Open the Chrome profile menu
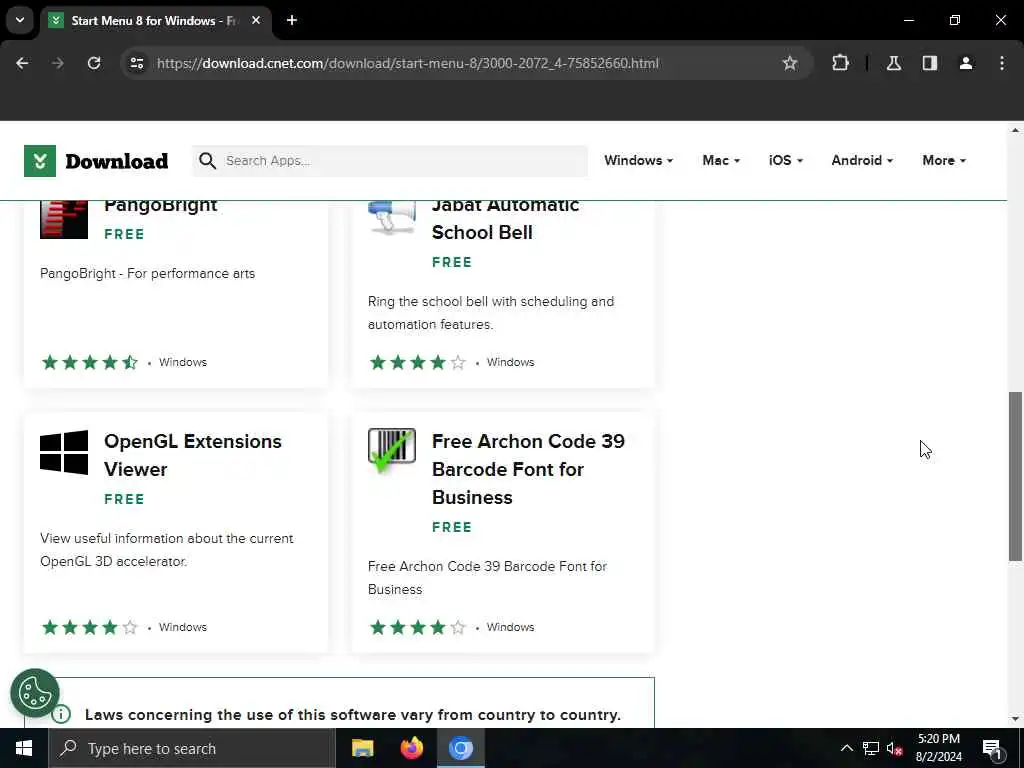This screenshot has width=1024, height=768. click(x=965, y=63)
